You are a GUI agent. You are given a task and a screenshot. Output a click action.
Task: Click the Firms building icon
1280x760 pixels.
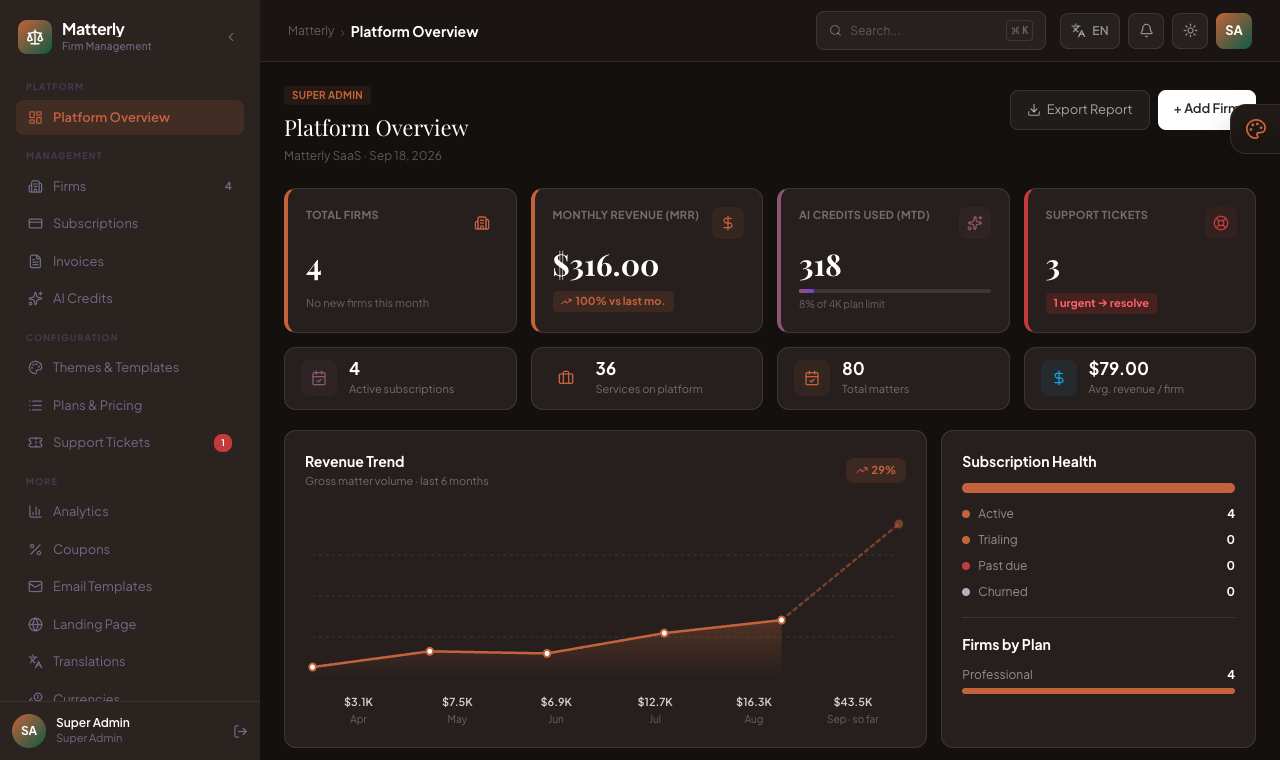[x=35, y=186]
